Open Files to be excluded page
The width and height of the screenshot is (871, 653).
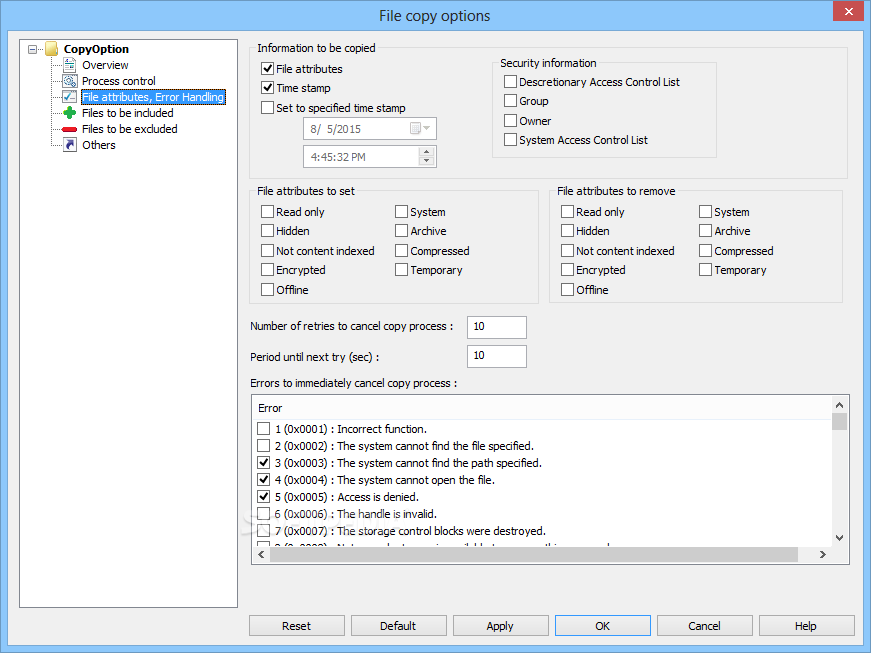point(129,129)
